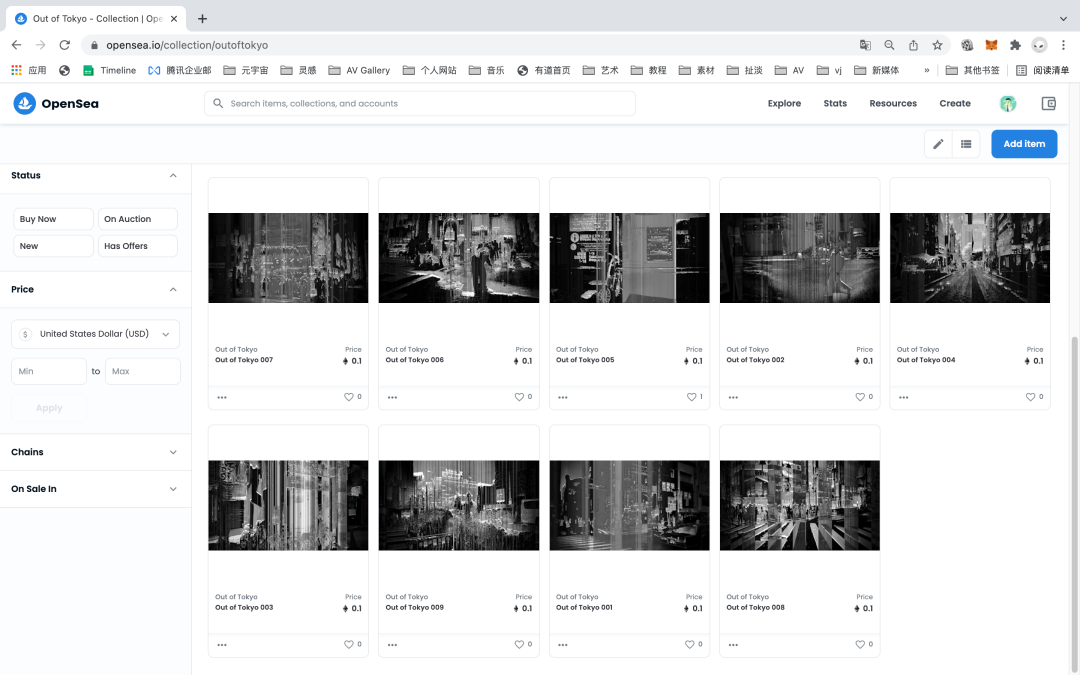
Task: Collapse the Status filter section
Action: [x=173, y=176]
